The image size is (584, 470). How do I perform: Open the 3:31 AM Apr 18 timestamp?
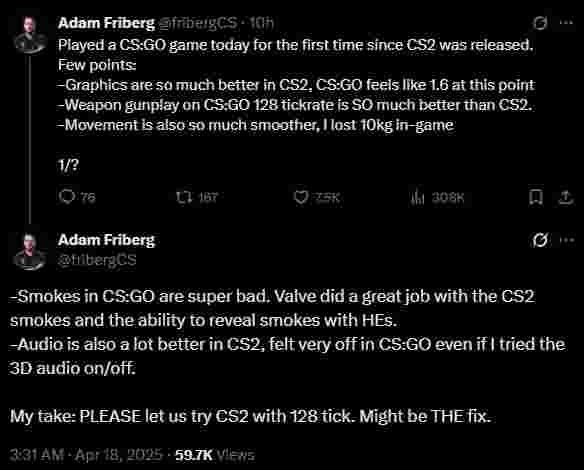[86, 455]
